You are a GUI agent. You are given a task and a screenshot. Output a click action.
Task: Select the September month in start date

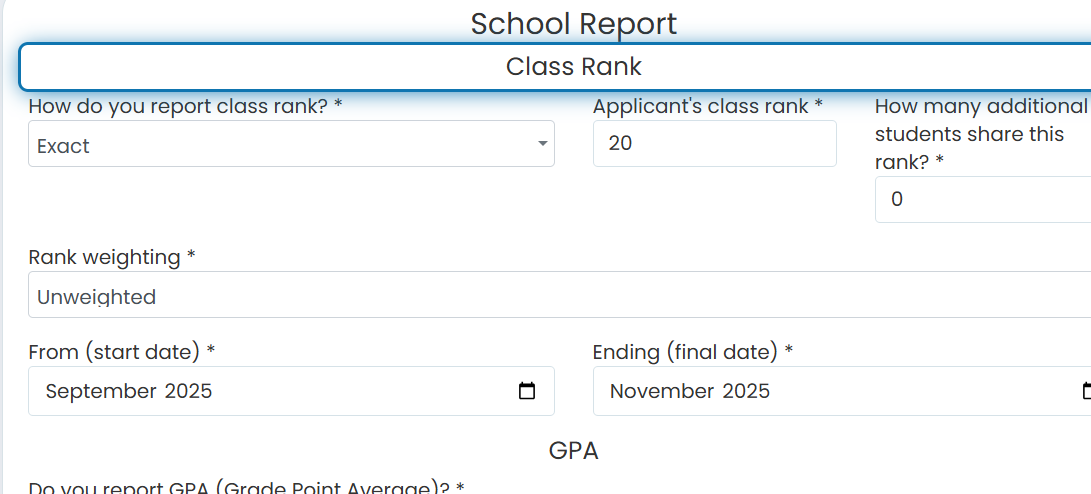pos(100,391)
